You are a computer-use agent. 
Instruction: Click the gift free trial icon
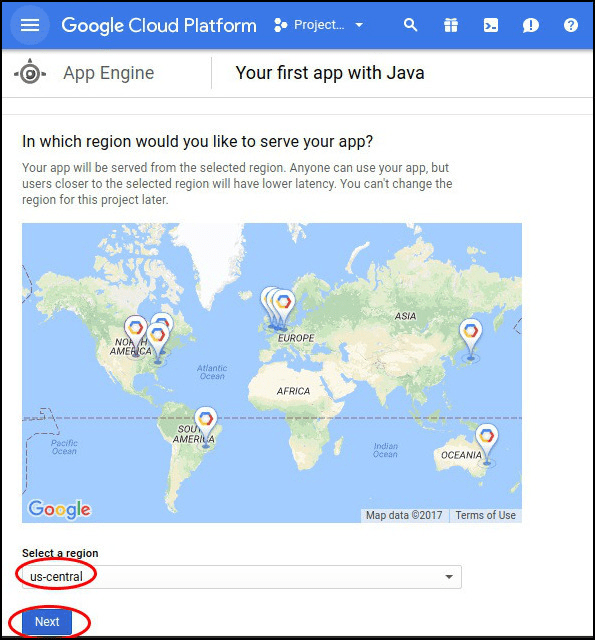coord(451,25)
